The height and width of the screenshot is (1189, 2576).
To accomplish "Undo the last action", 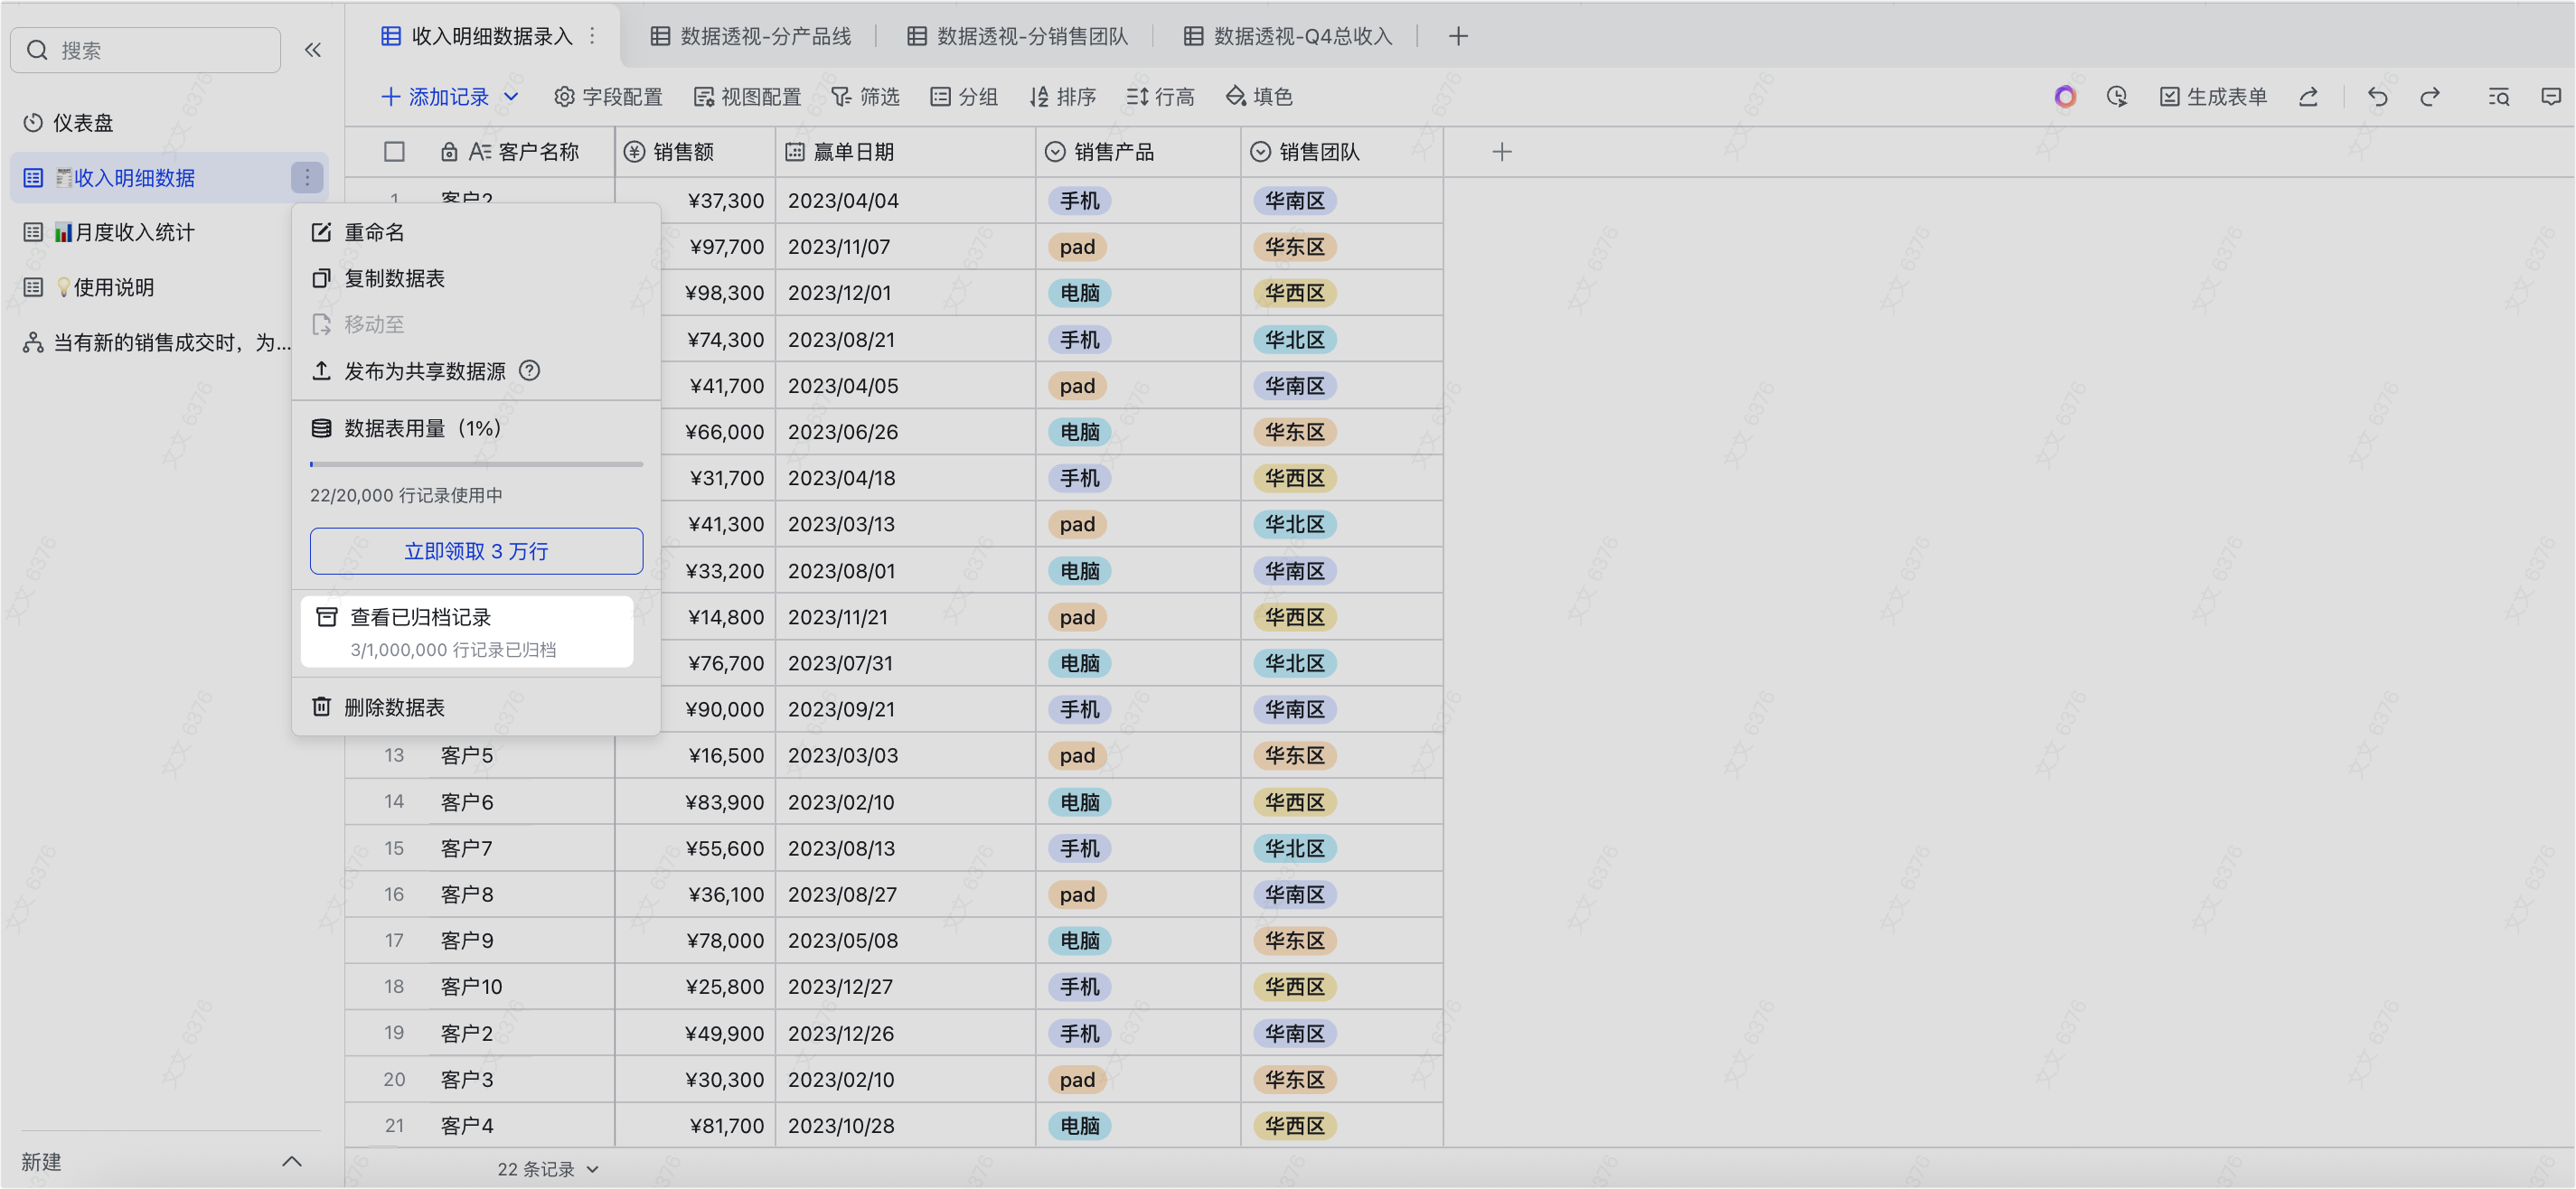I will (x=2378, y=97).
